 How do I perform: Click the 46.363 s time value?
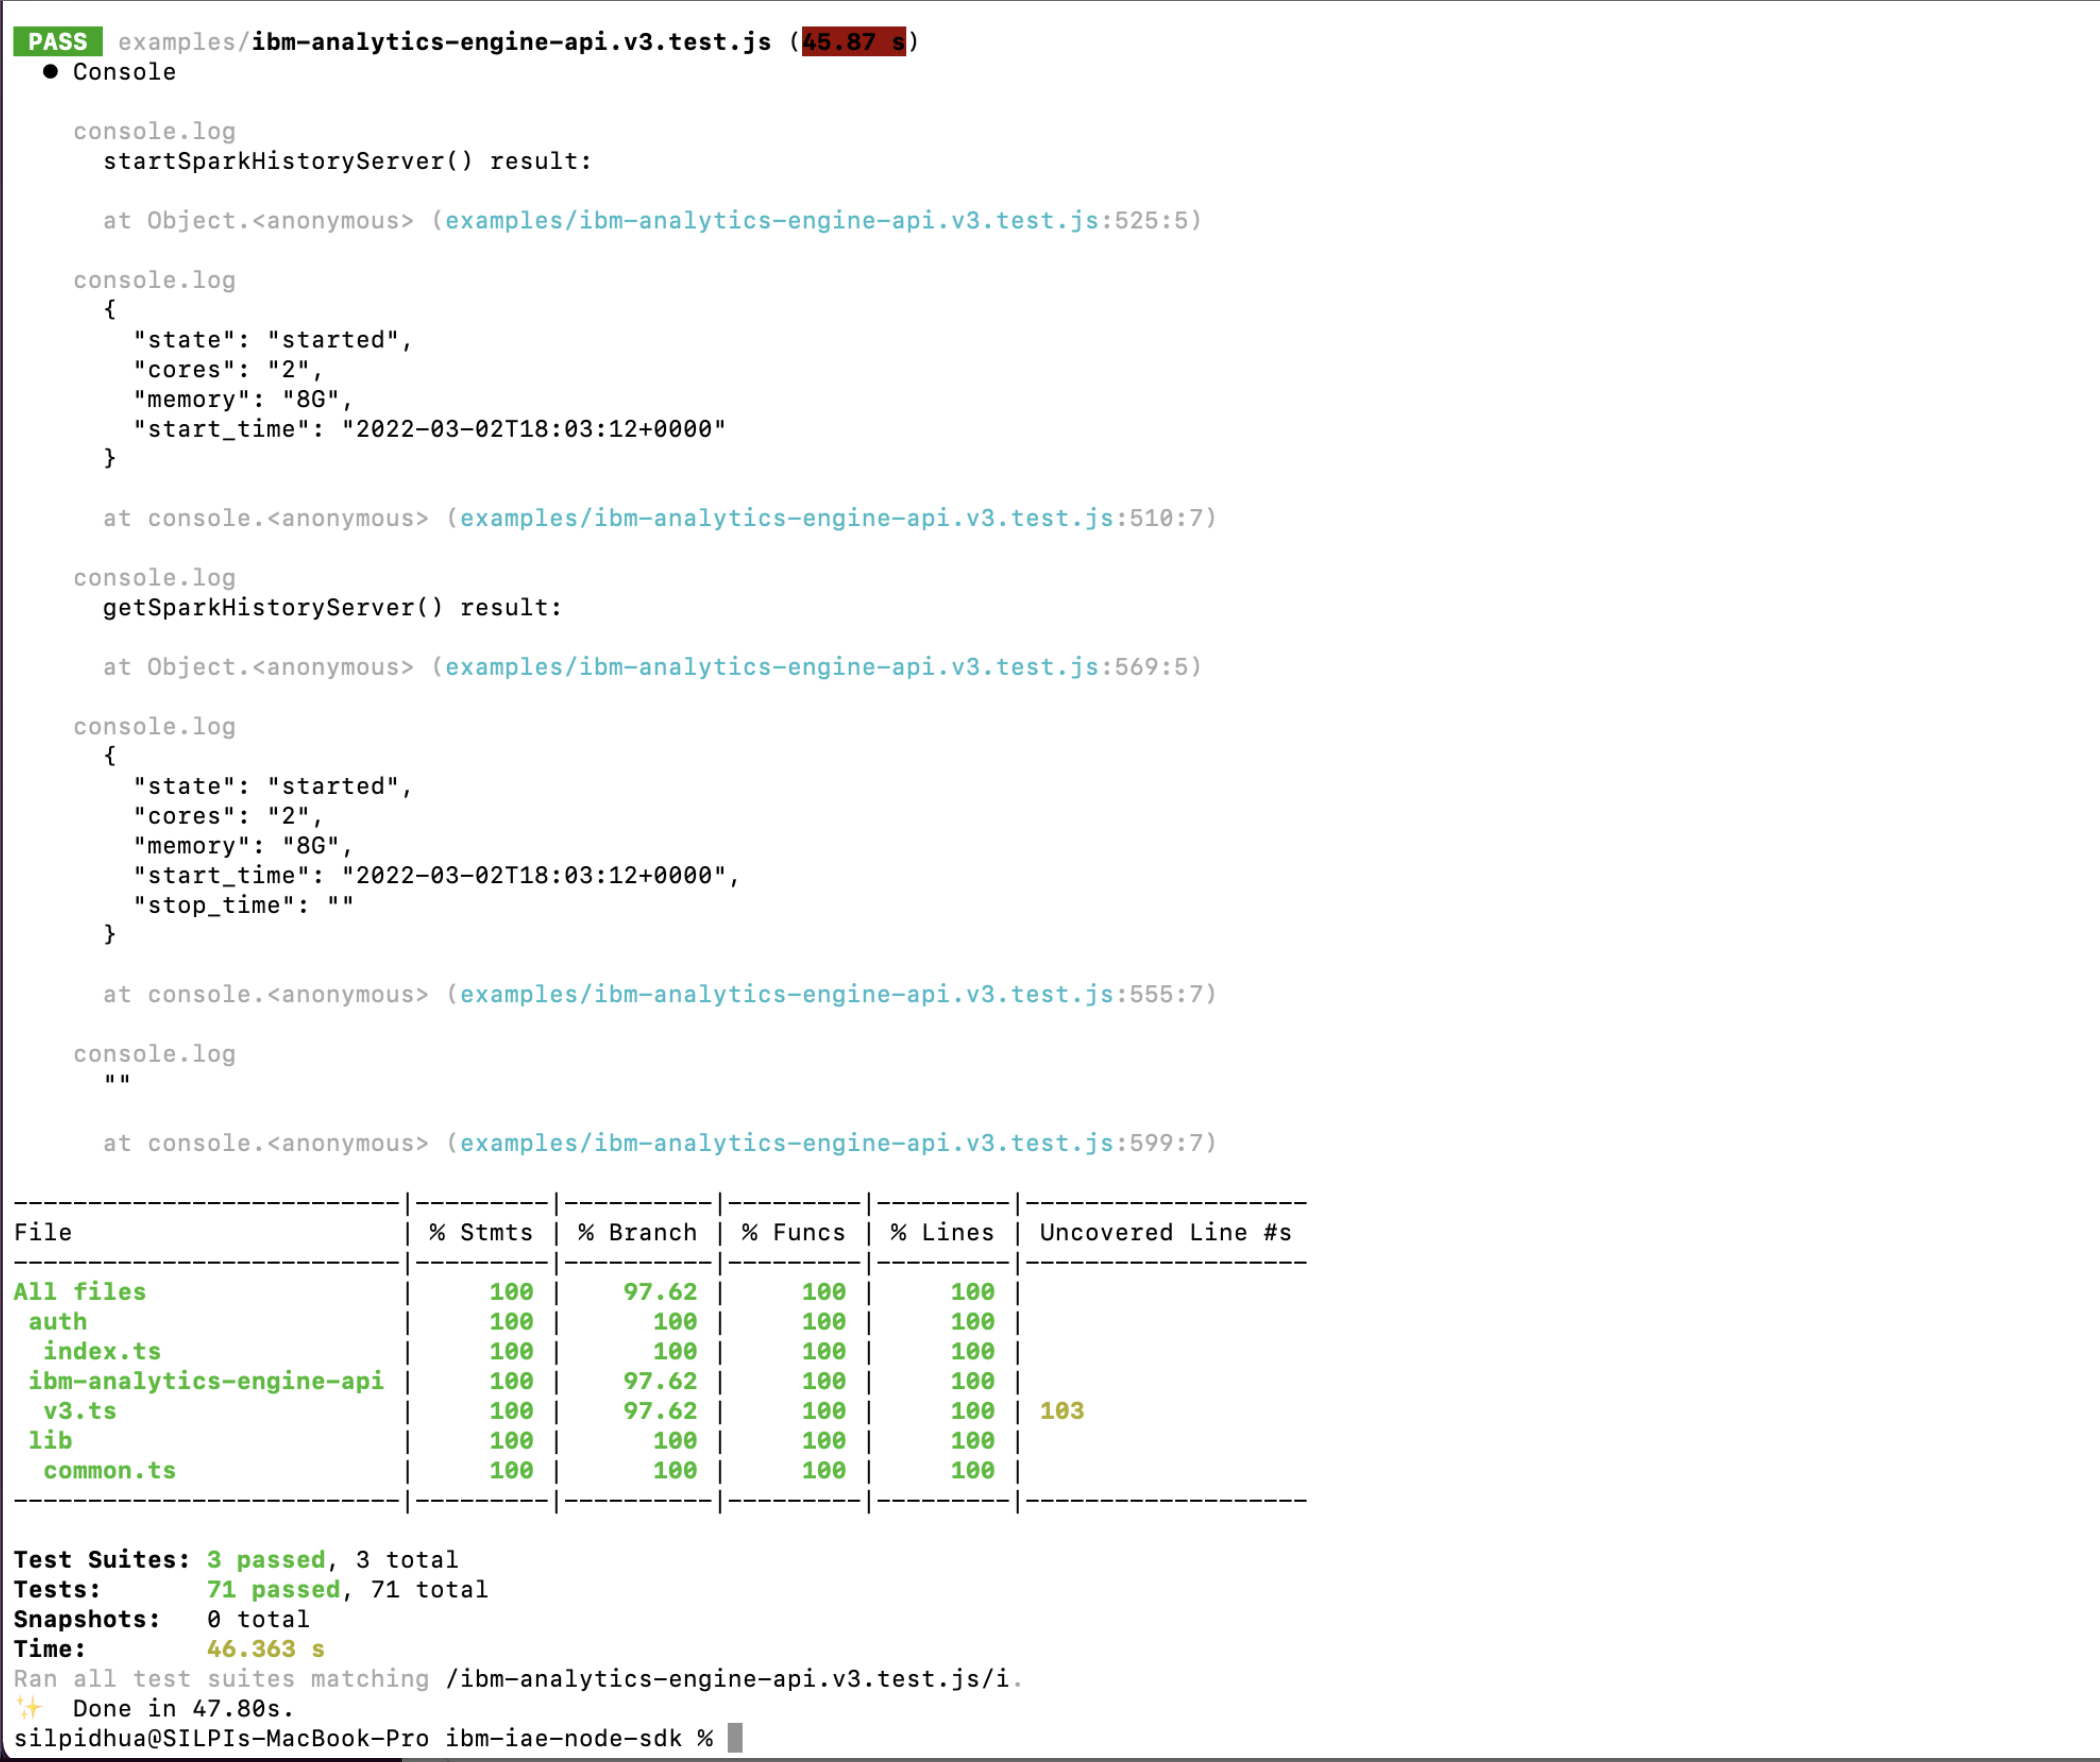tap(265, 1648)
